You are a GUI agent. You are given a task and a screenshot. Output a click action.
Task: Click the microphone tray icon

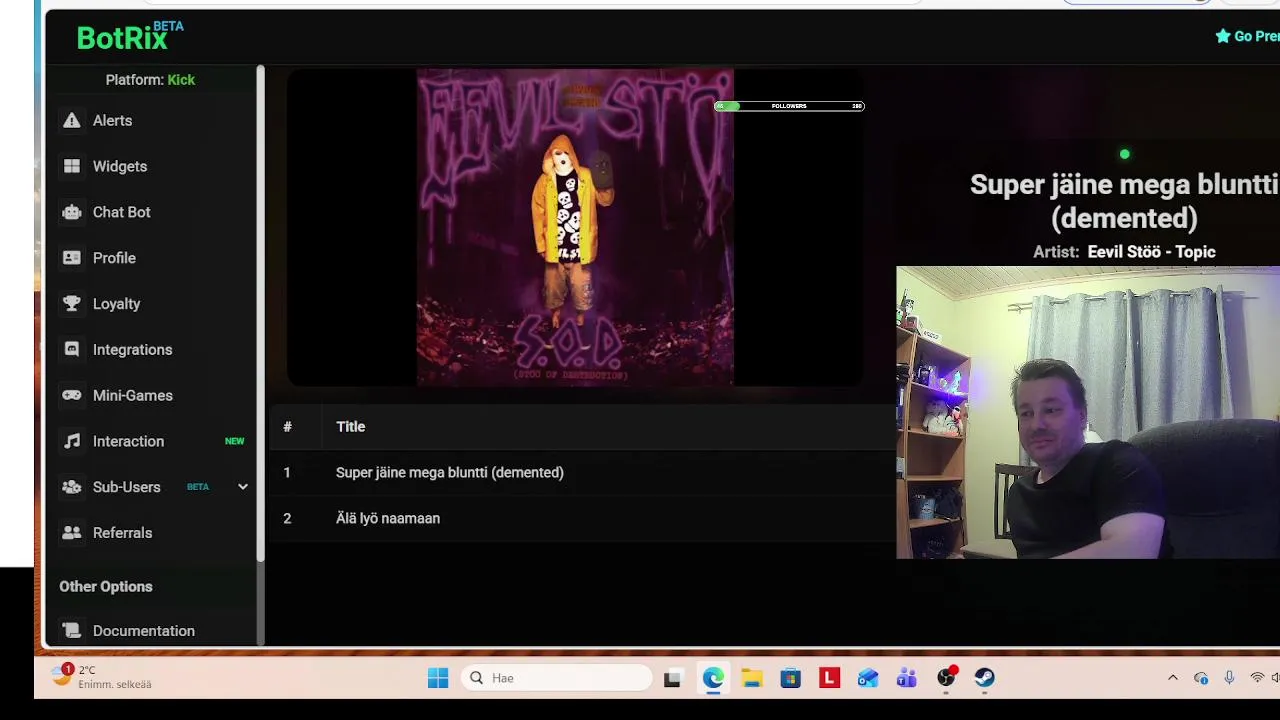(x=1229, y=678)
